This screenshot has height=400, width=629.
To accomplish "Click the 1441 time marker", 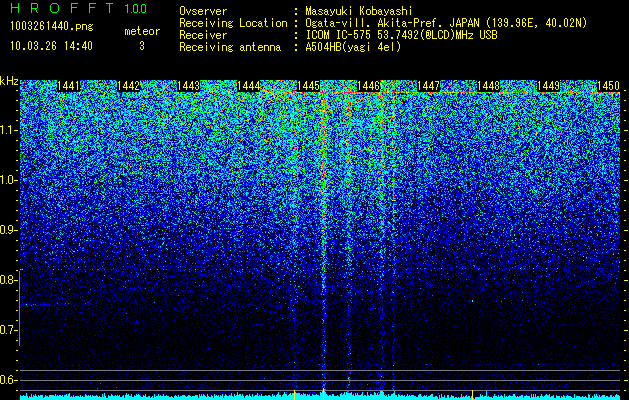I will (69, 86).
